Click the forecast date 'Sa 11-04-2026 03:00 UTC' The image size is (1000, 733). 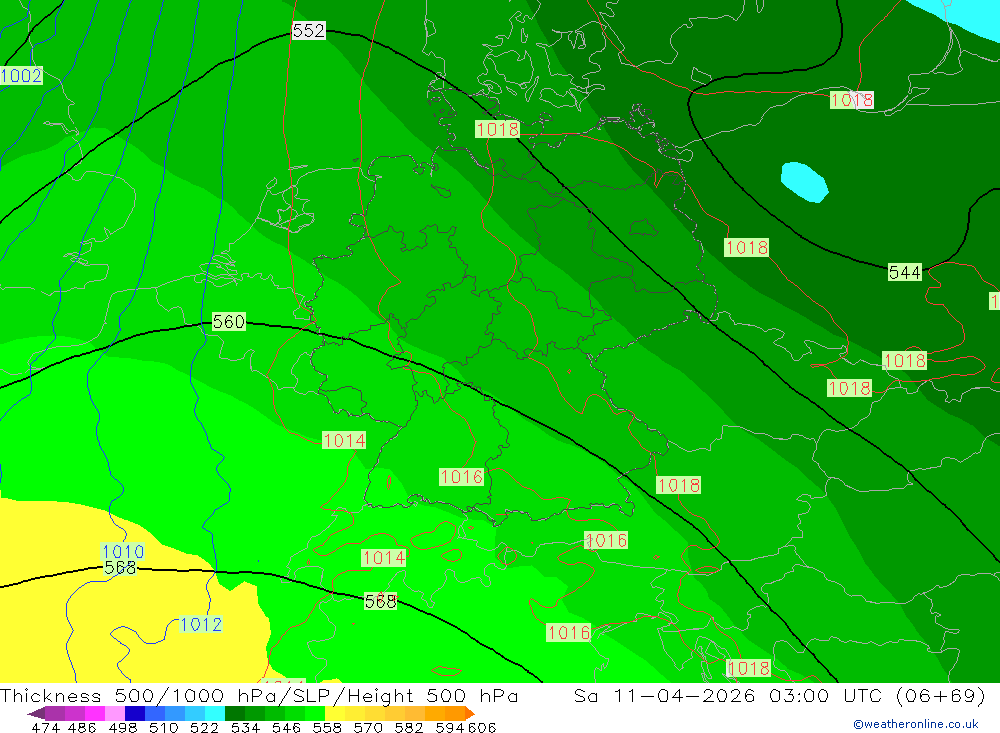[x=728, y=695]
